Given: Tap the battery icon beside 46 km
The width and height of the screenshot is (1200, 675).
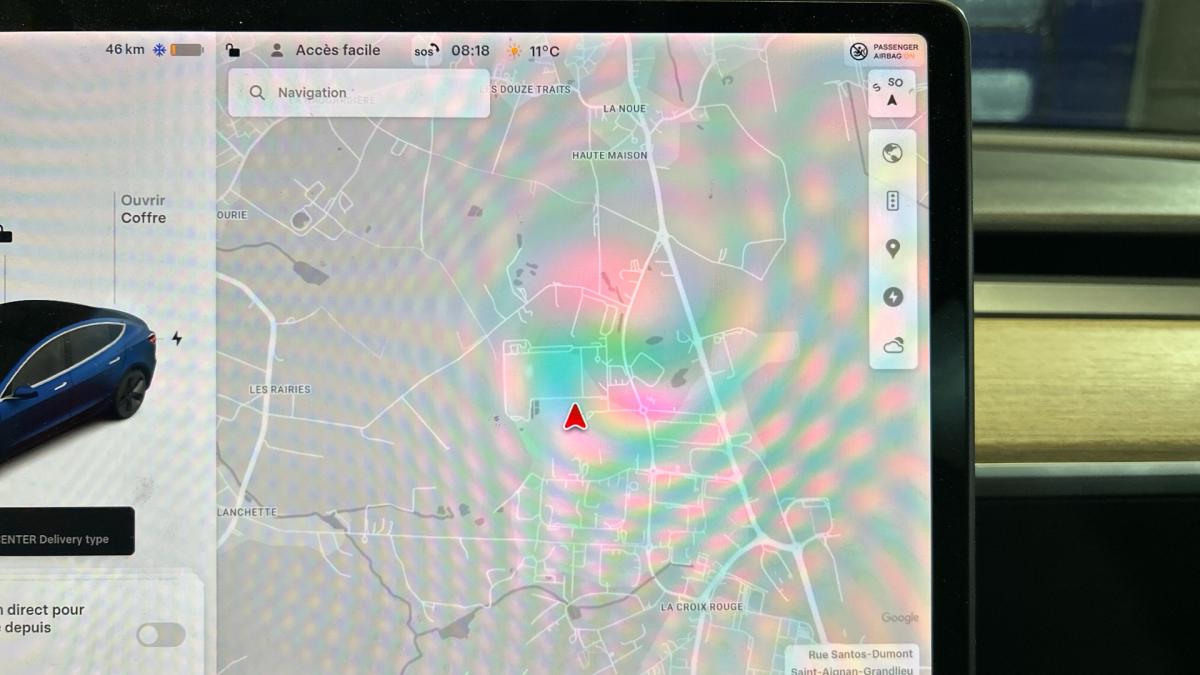Looking at the screenshot, I should (x=187, y=50).
